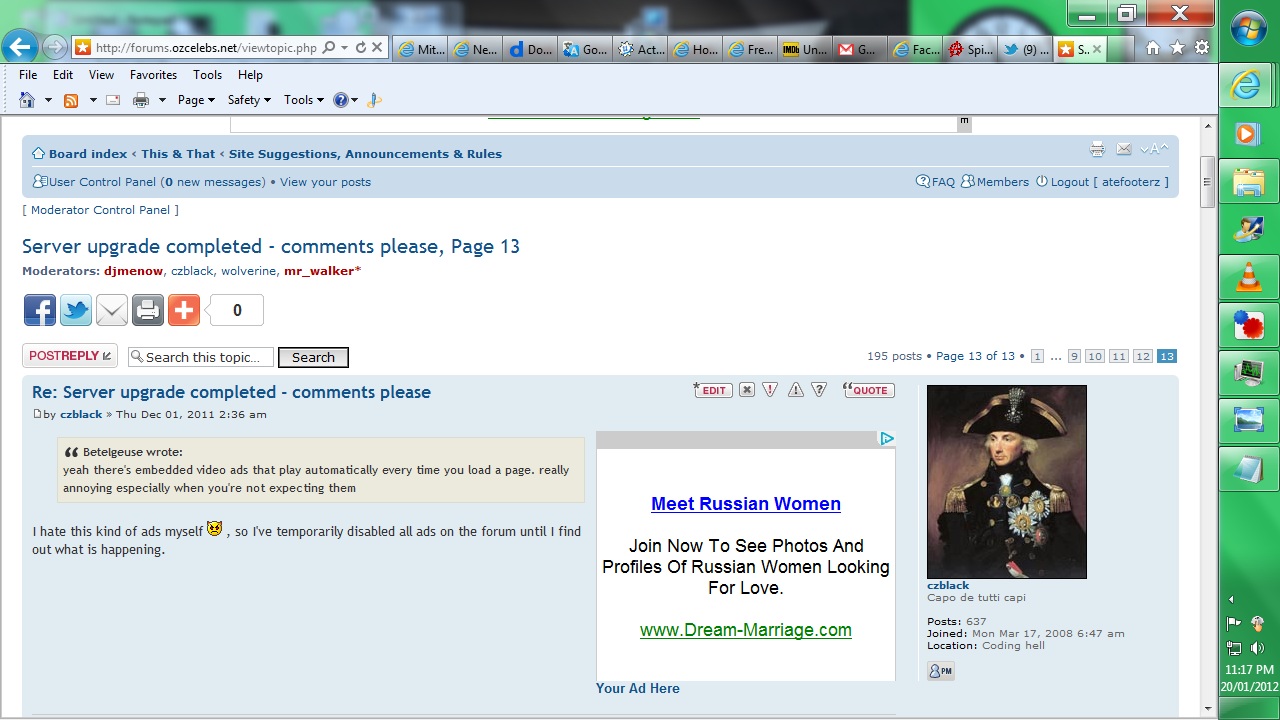This screenshot has width=1280, height=720.
Task: Open the VLC media player taskbar icon
Action: point(1248,275)
